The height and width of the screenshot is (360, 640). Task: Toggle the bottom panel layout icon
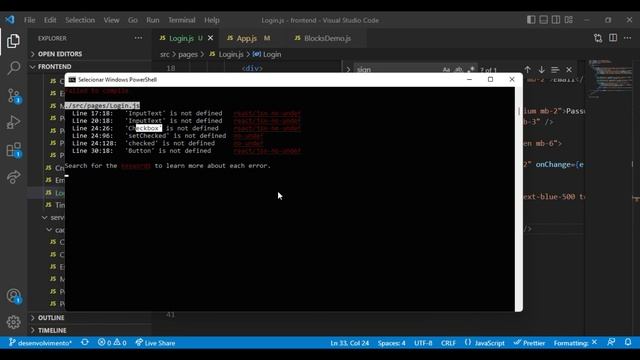click(x=544, y=20)
